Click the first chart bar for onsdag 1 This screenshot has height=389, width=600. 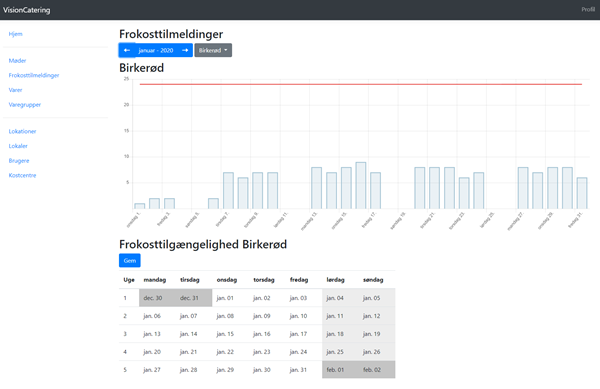click(x=140, y=206)
